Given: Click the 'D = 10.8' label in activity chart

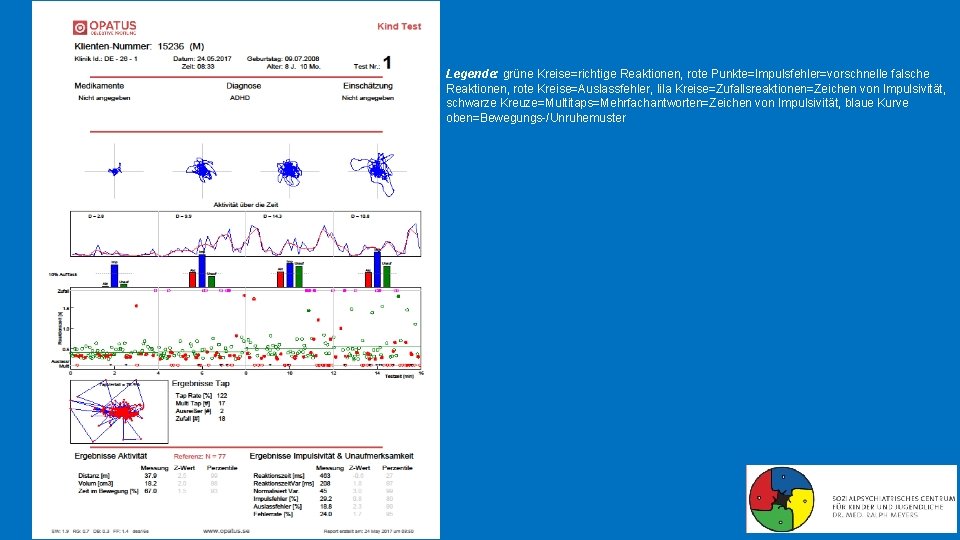Looking at the screenshot, I should 360,217.
